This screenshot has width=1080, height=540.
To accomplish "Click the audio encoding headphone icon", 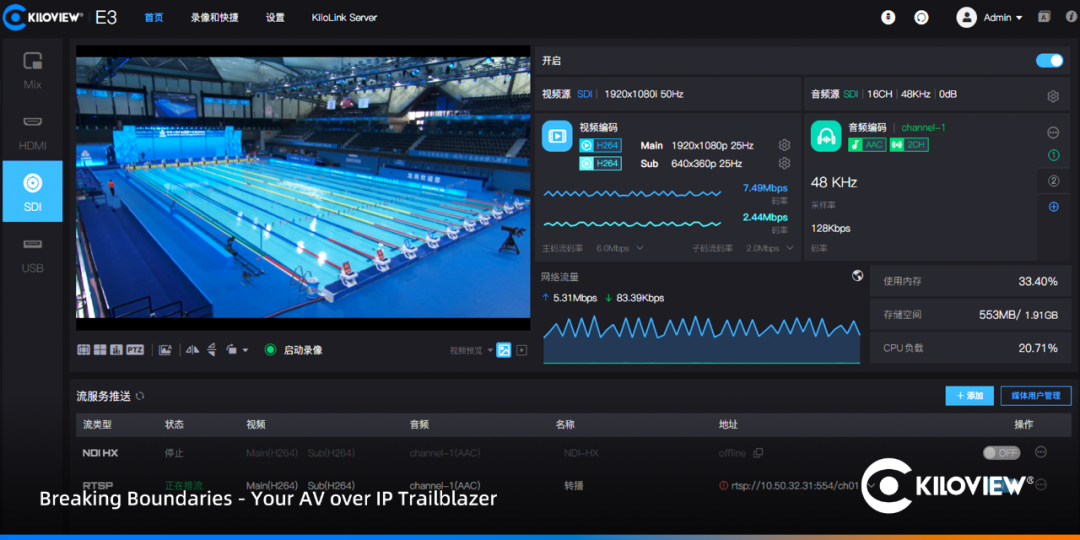I will [826, 136].
